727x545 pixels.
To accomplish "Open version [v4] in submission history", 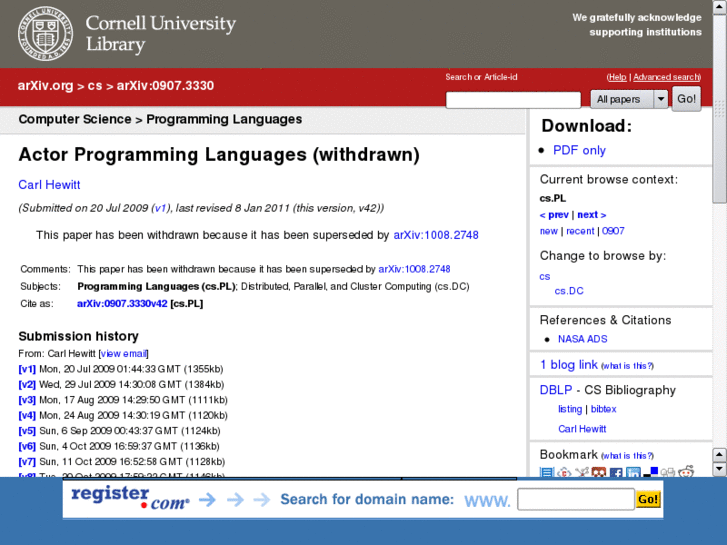I will point(27,415).
